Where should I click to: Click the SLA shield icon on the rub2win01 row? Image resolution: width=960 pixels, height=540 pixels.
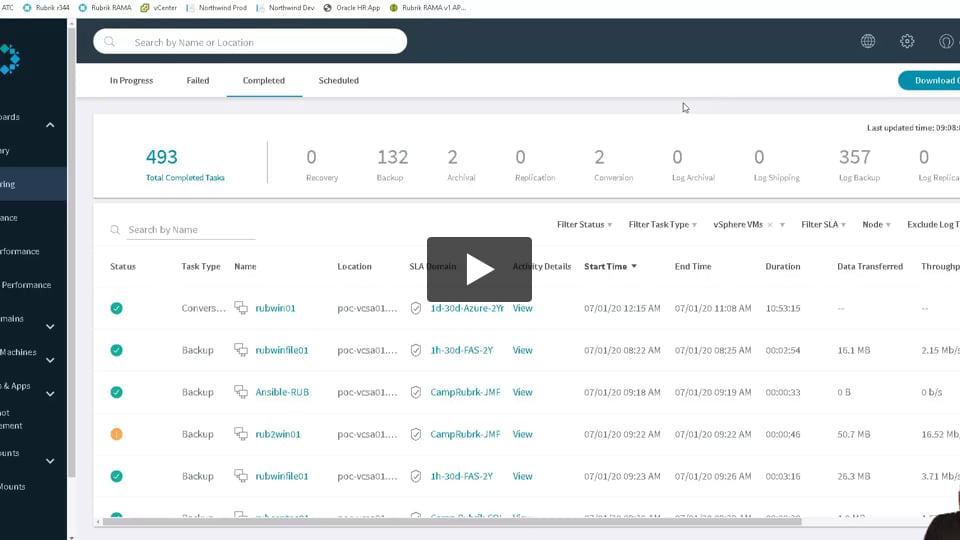(416, 434)
